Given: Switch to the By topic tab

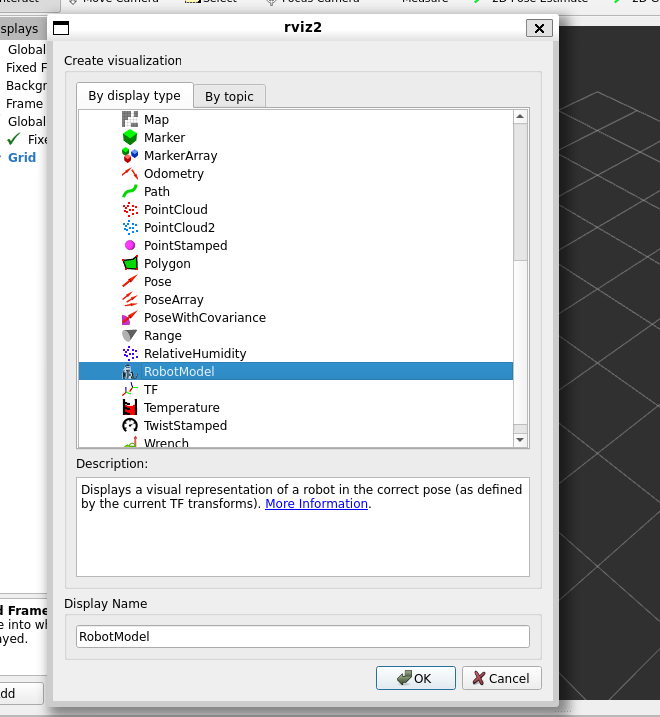Looking at the screenshot, I should click(x=229, y=96).
